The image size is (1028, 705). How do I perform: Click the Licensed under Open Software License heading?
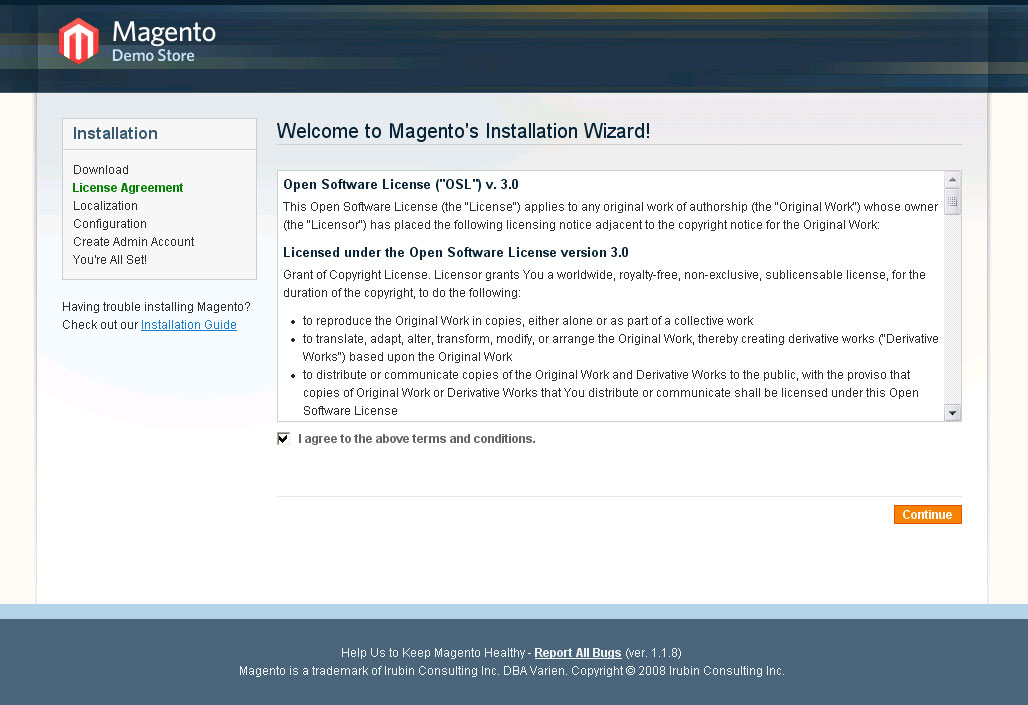(x=456, y=252)
